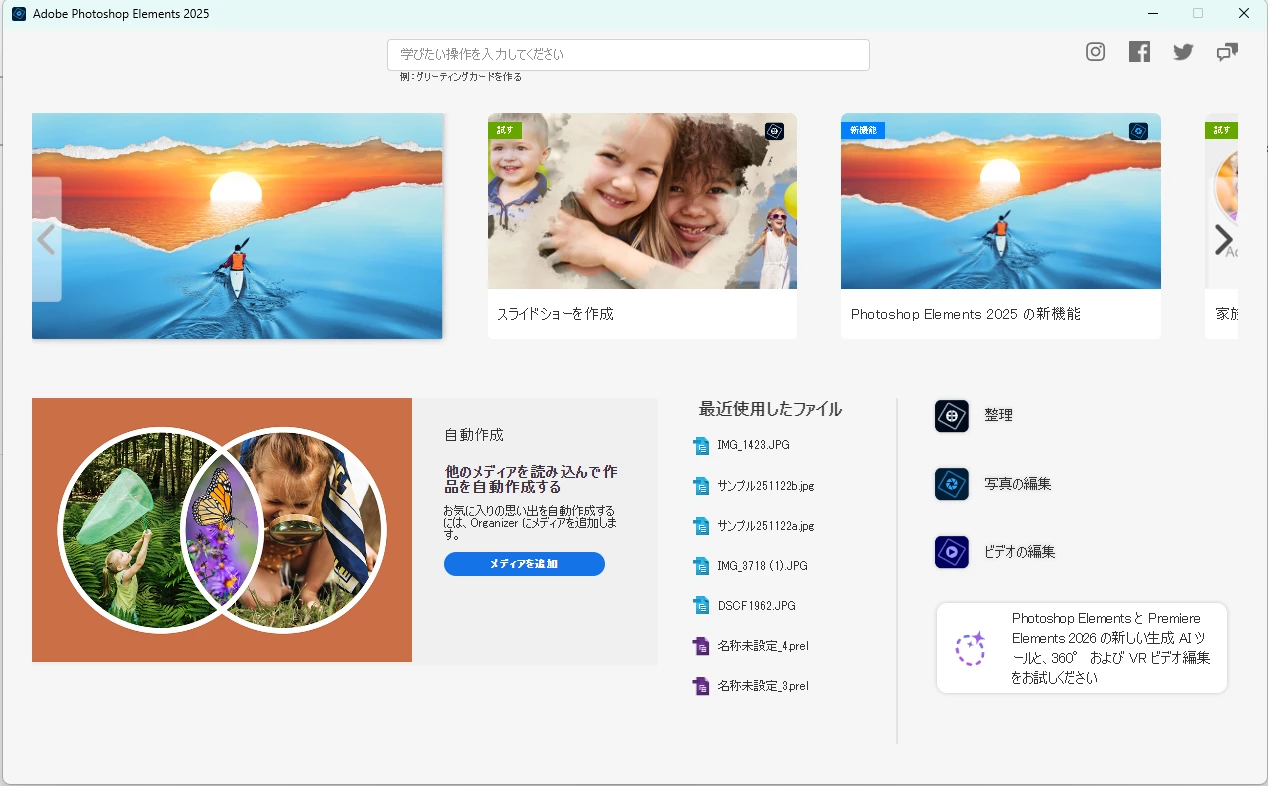Click the Adobe Photoshop Elements title bar icon

pos(18,14)
